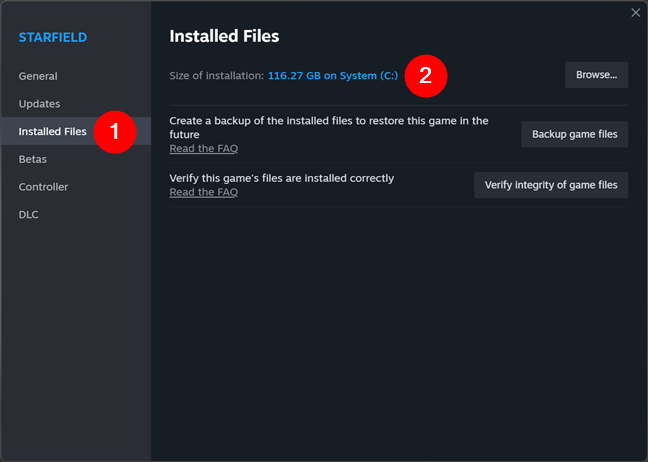Click the verify files description text
Image resolution: width=648 pixels, height=462 pixels.
(x=282, y=178)
